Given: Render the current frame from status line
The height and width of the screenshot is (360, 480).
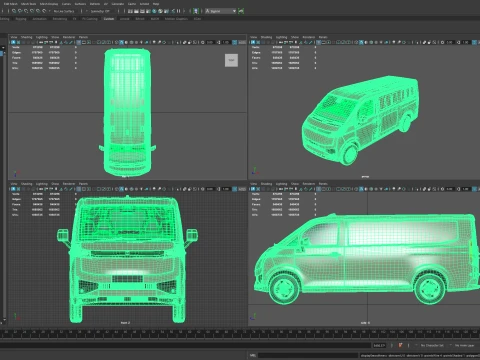Looking at the screenshot, I should pos(136,11).
